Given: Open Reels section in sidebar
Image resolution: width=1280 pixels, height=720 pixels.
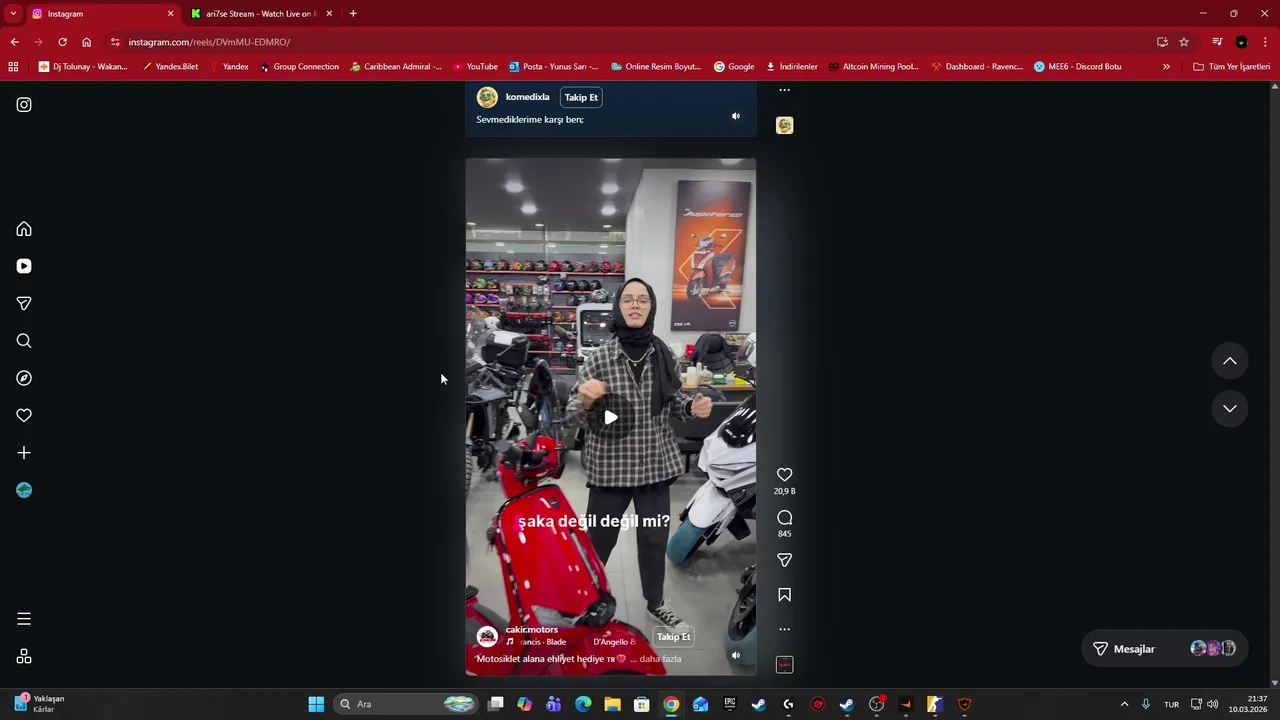Looking at the screenshot, I should 24,266.
